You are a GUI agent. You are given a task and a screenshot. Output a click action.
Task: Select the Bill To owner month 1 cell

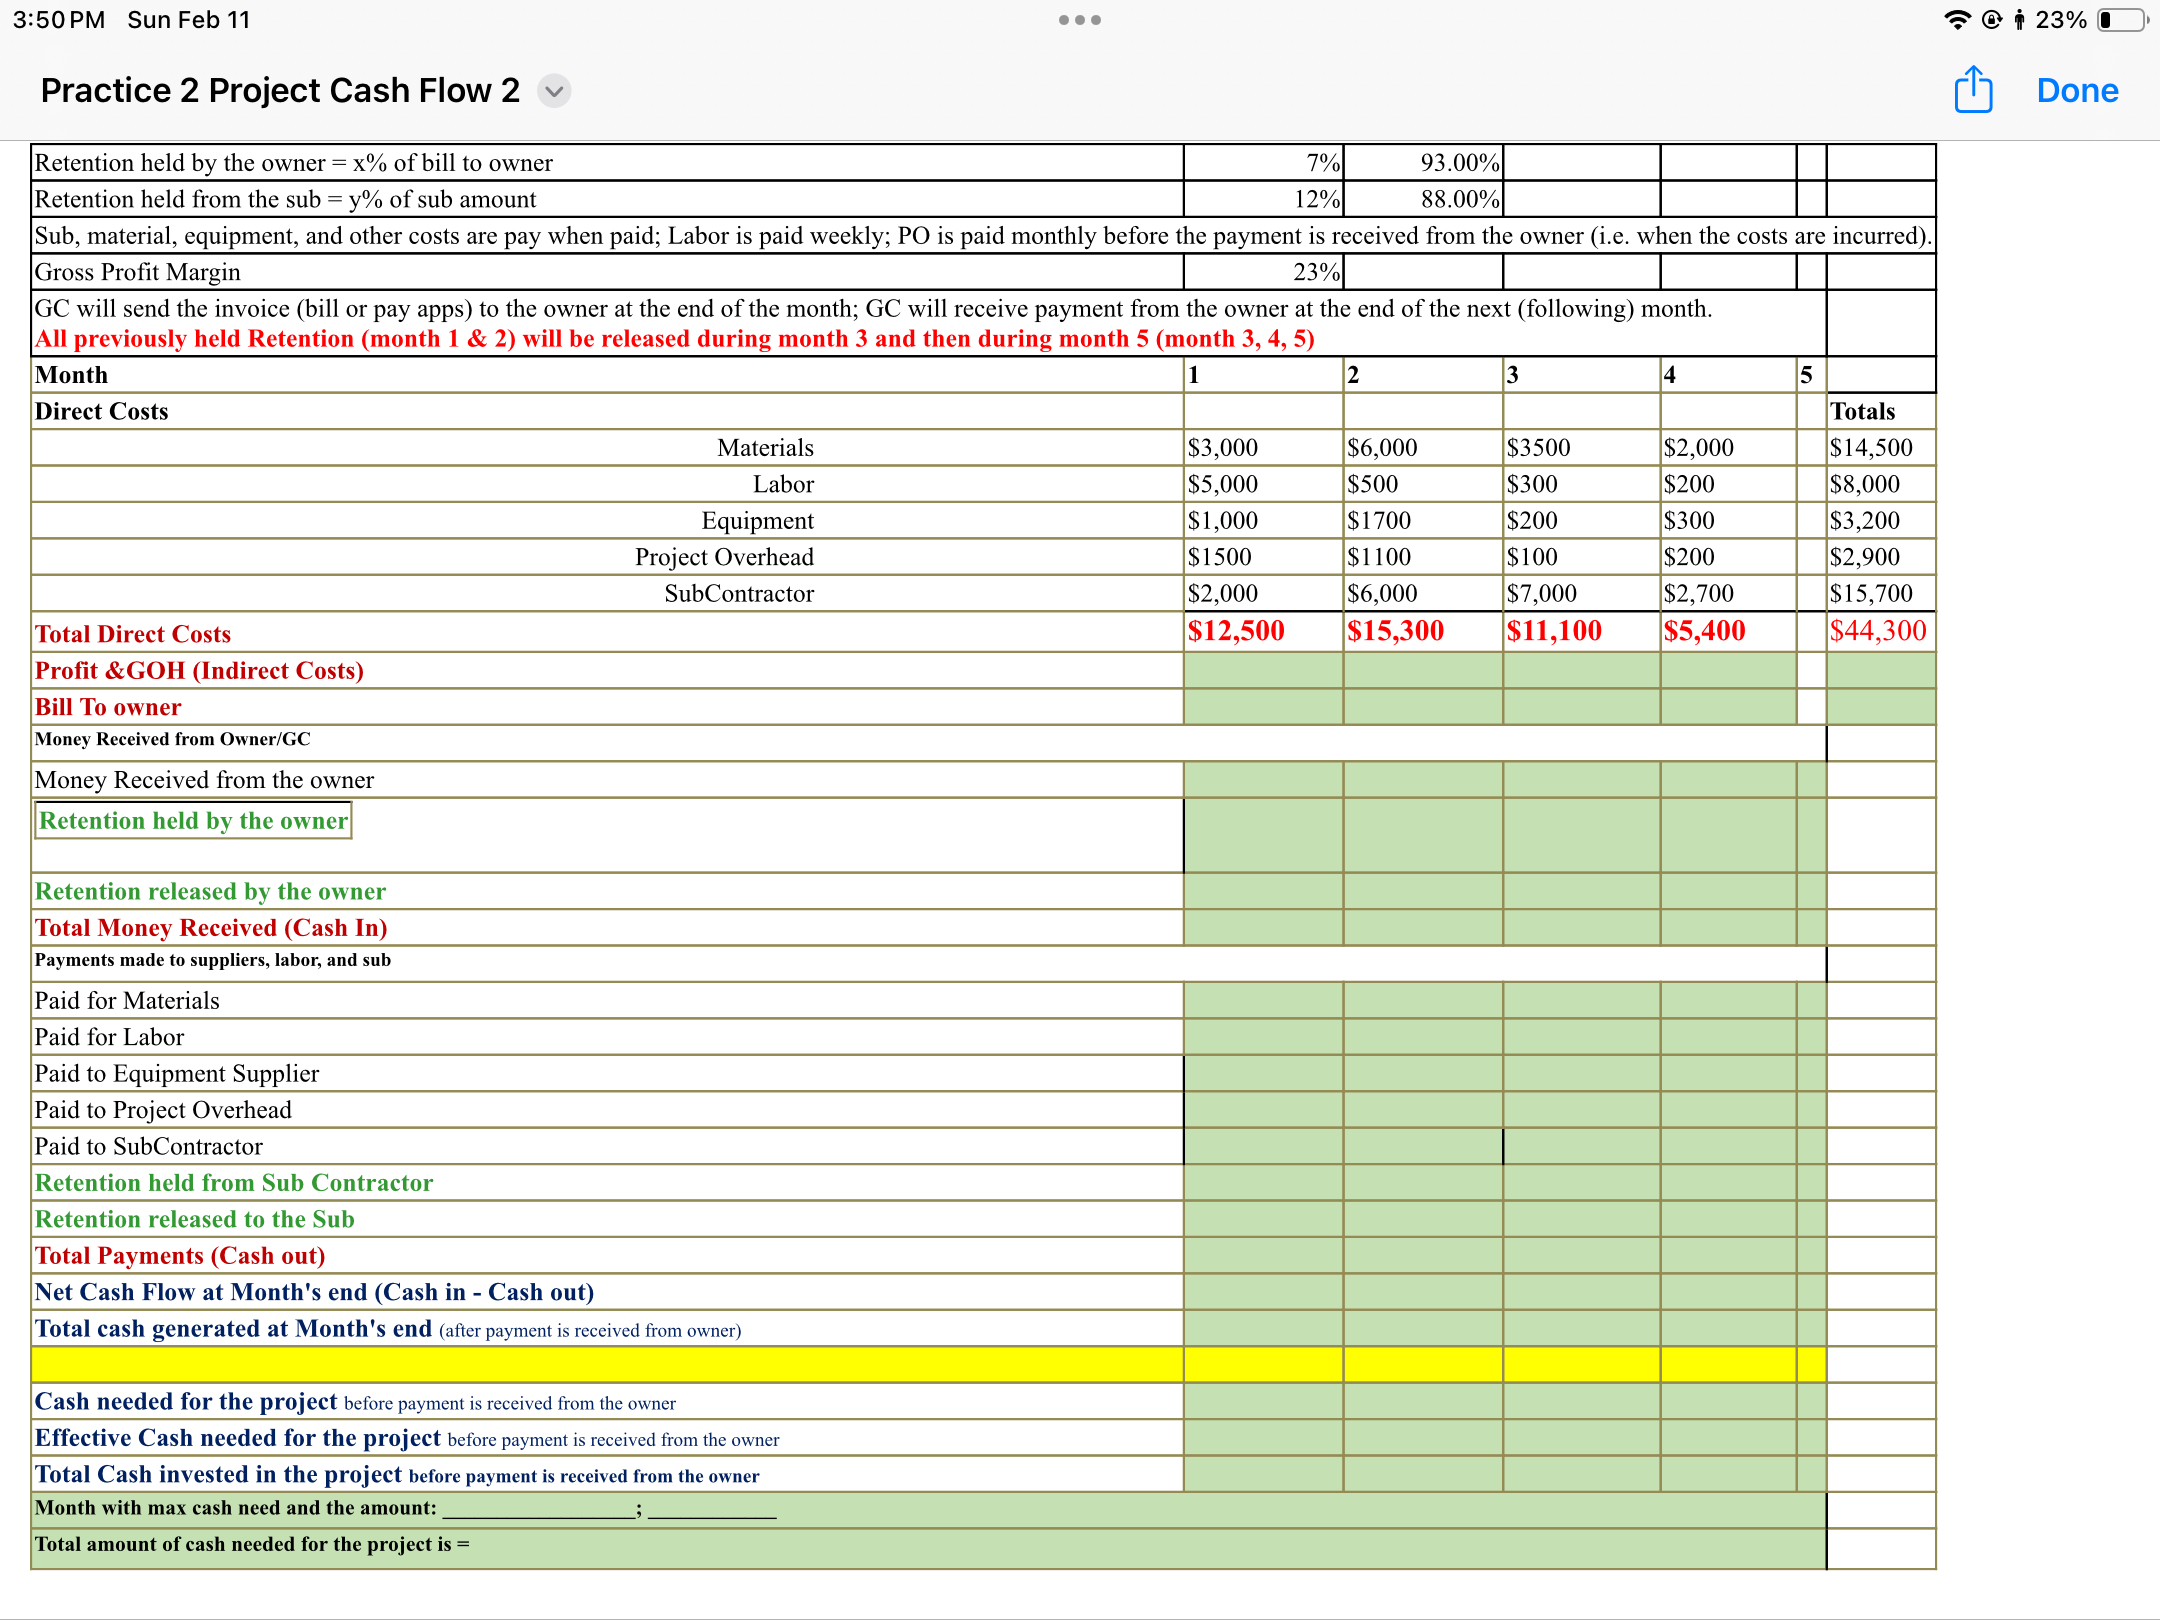pos(1263,707)
